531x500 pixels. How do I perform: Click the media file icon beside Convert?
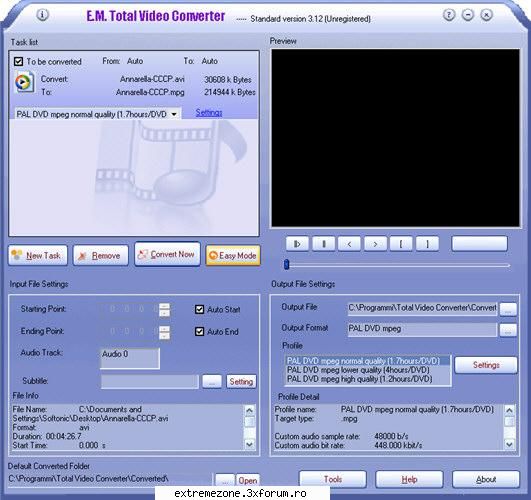pyautogui.click(x=24, y=82)
